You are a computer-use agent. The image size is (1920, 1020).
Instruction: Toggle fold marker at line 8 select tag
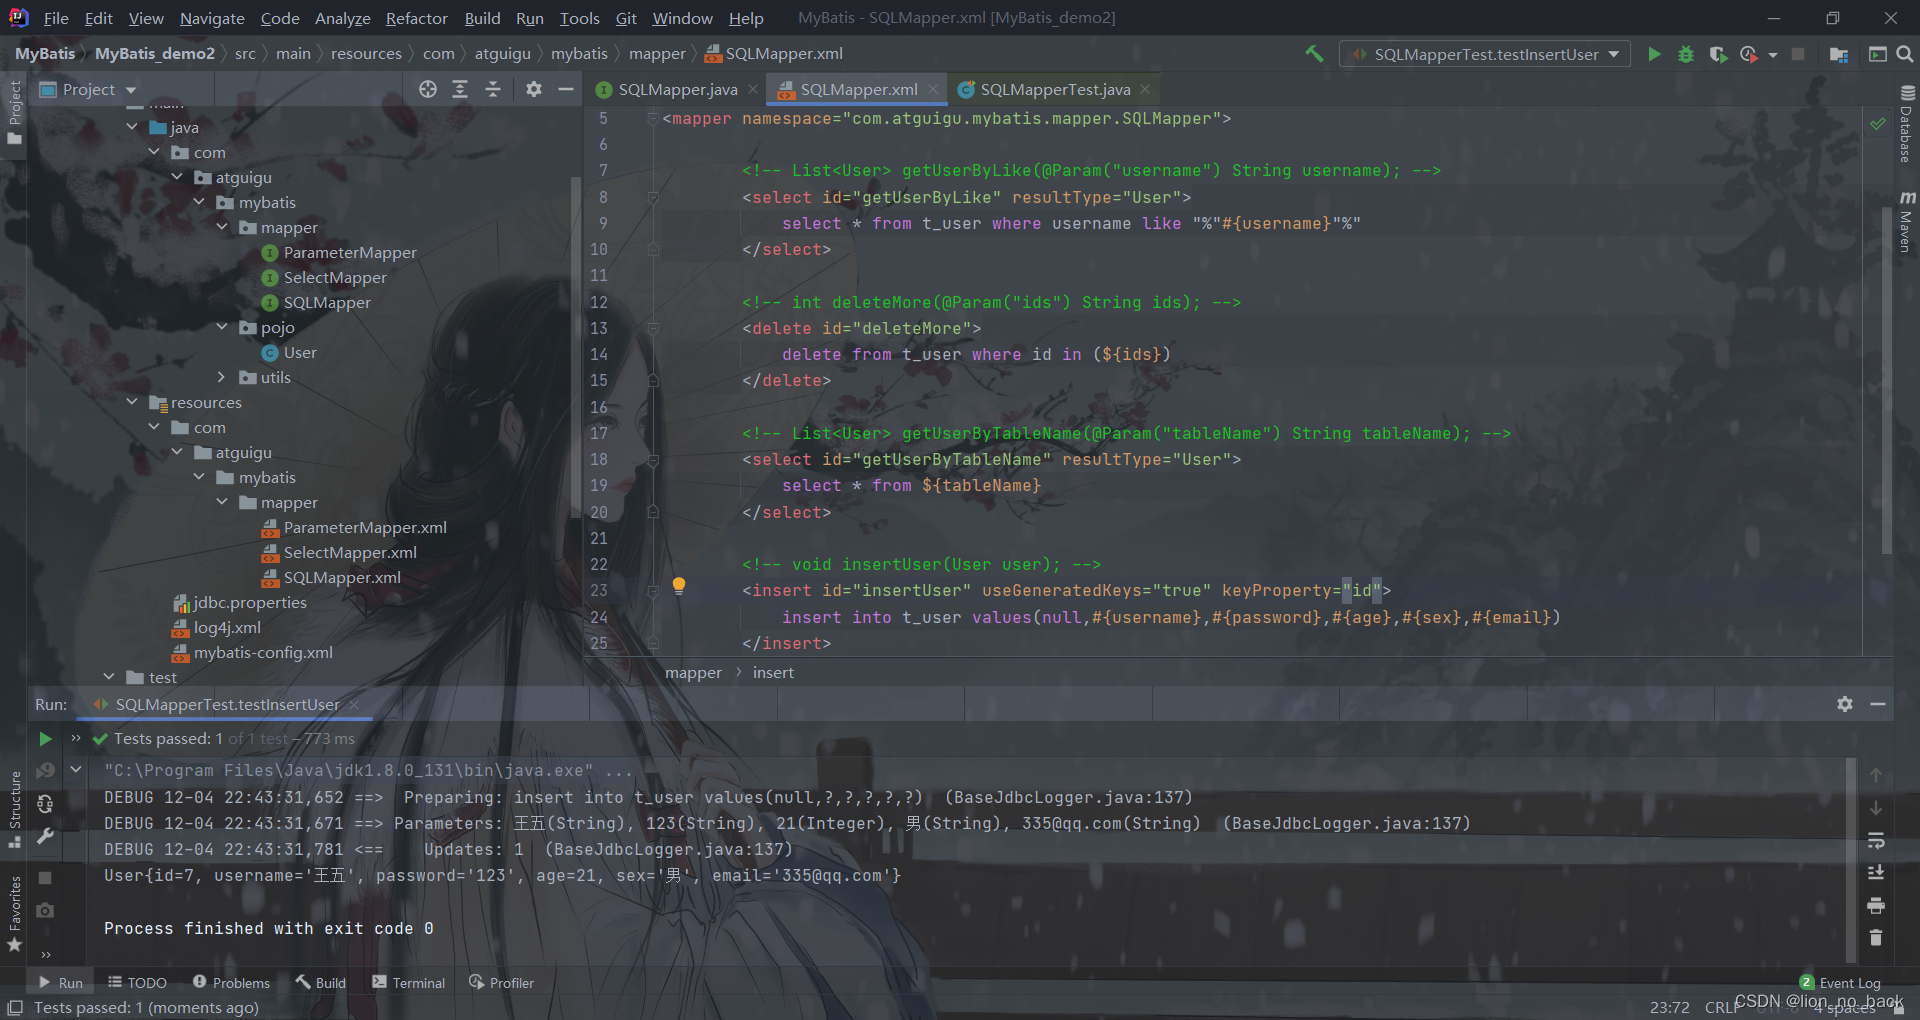pos(653,198)
